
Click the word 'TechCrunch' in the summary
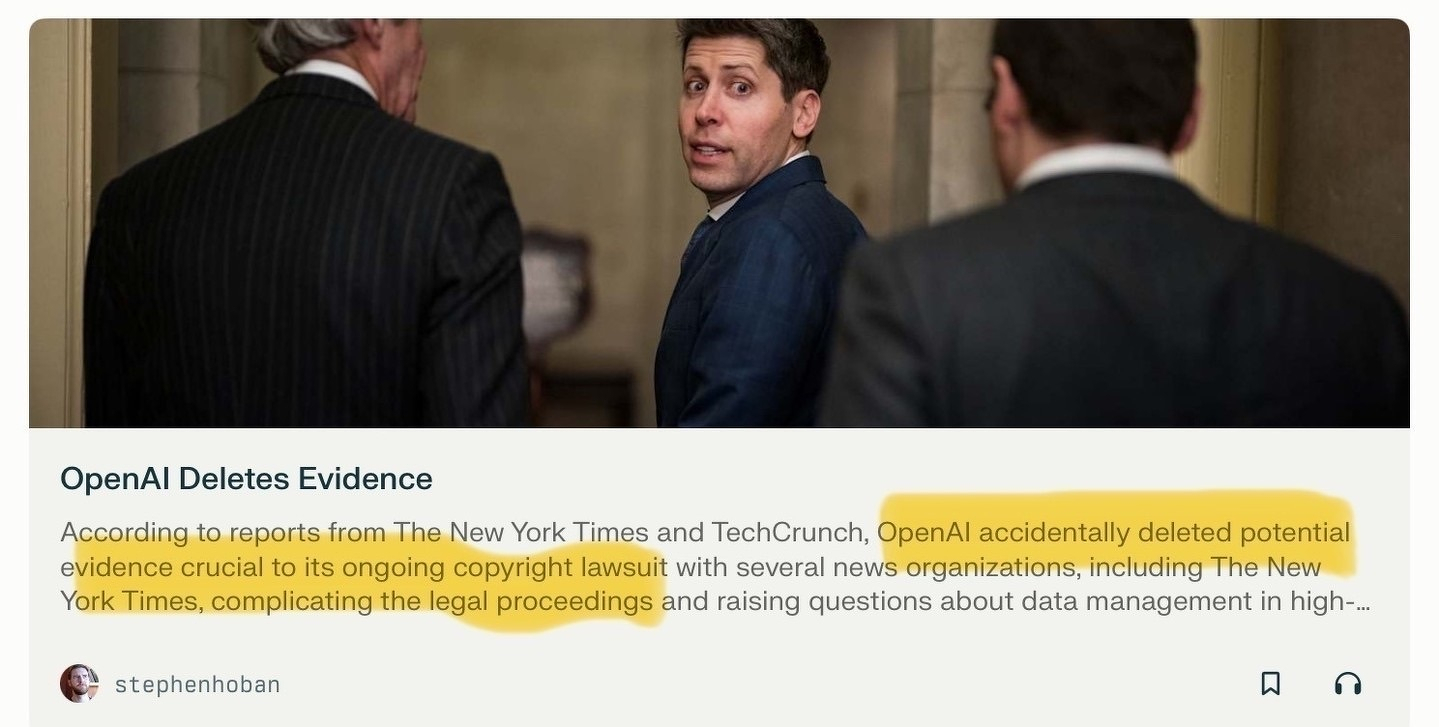tap(789, 532)
